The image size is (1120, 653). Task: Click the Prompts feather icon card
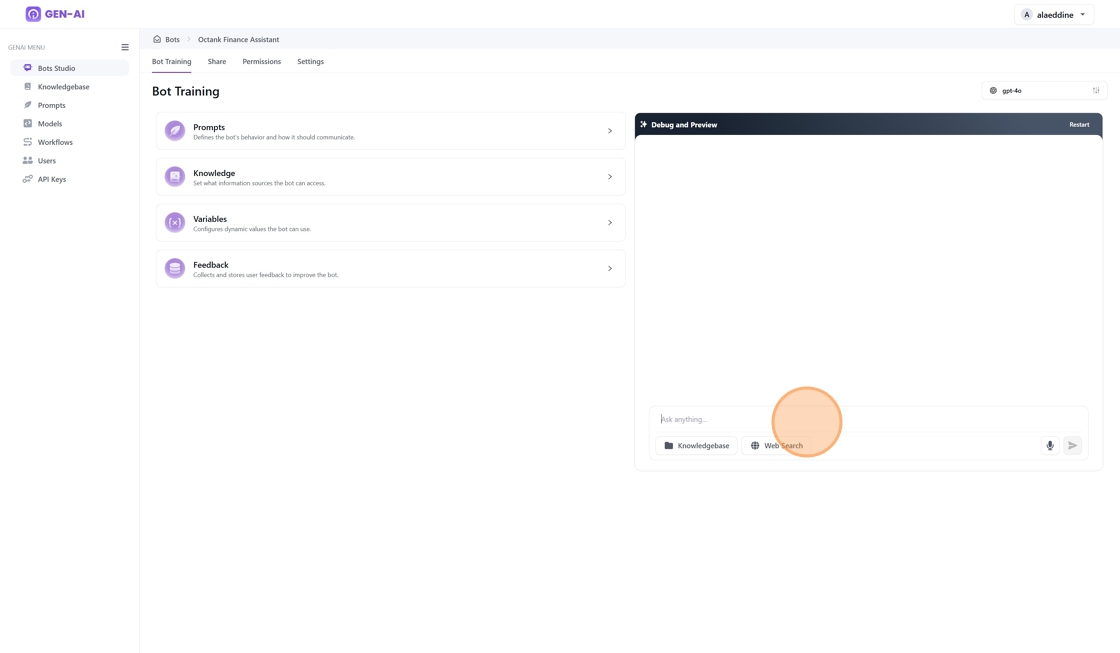coord(175,131)
